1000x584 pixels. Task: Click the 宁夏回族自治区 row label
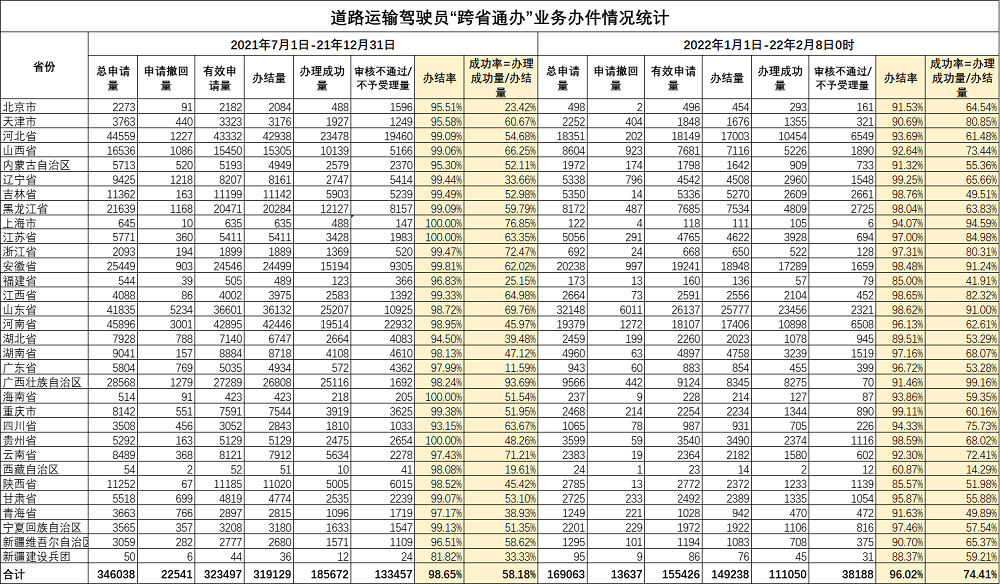coord(44,528)
